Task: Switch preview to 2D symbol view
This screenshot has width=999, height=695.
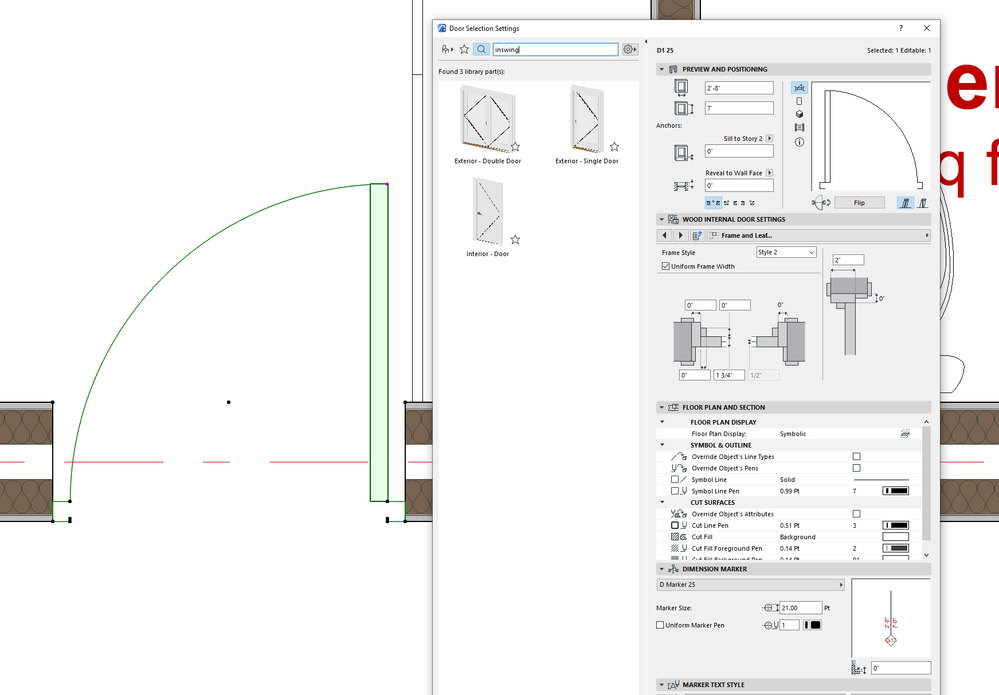Action: pos(798,87)
